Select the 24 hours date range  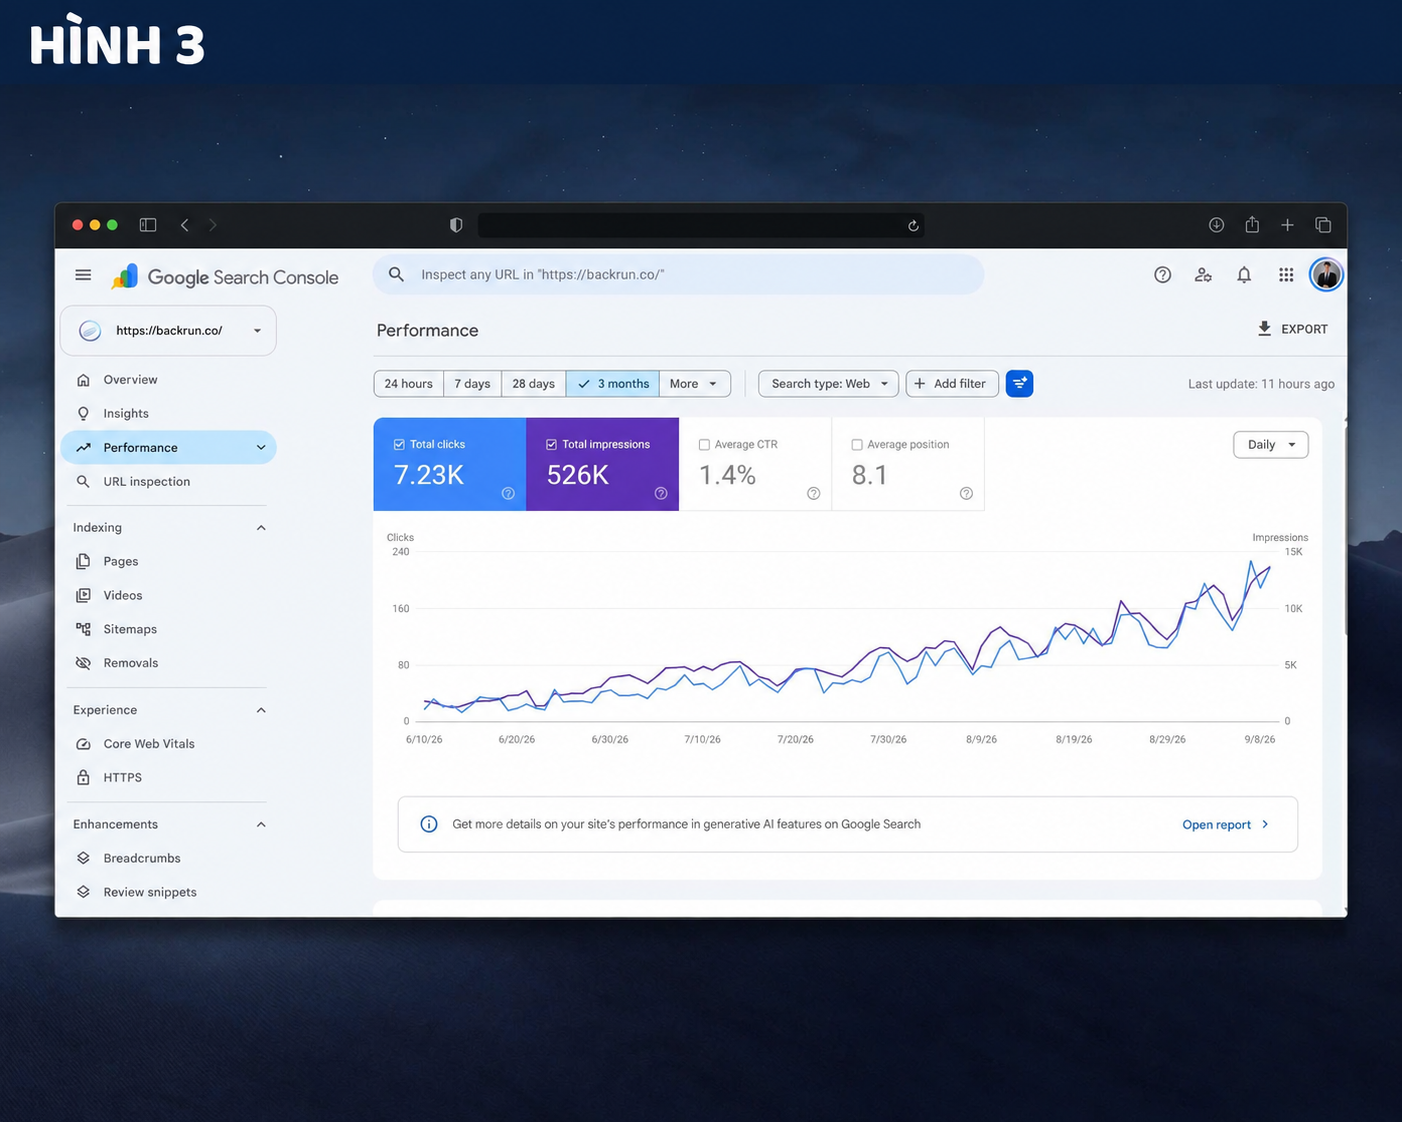pos(409,384)
